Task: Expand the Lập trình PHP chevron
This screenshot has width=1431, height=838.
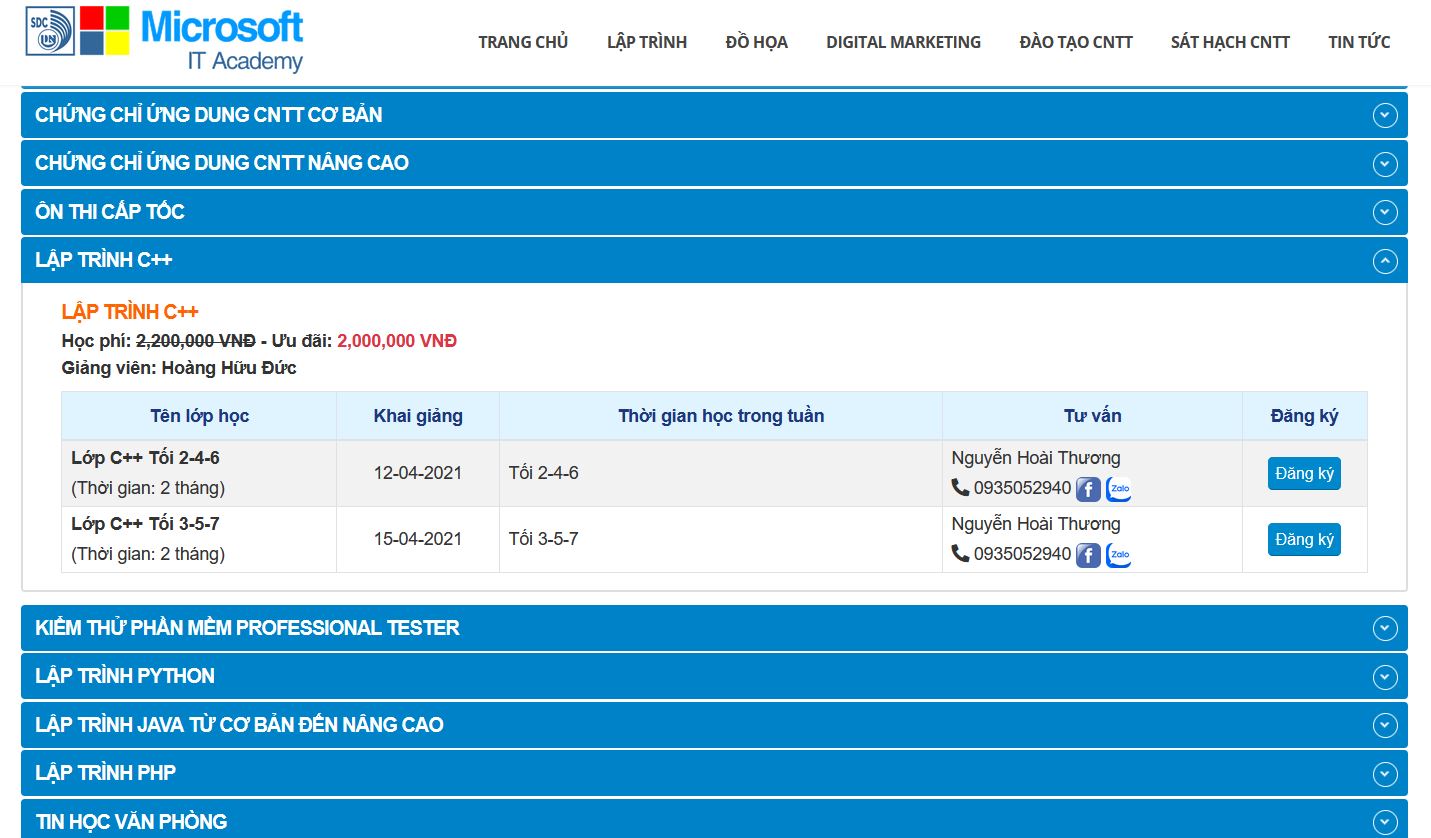Action: click(1385, 774)
